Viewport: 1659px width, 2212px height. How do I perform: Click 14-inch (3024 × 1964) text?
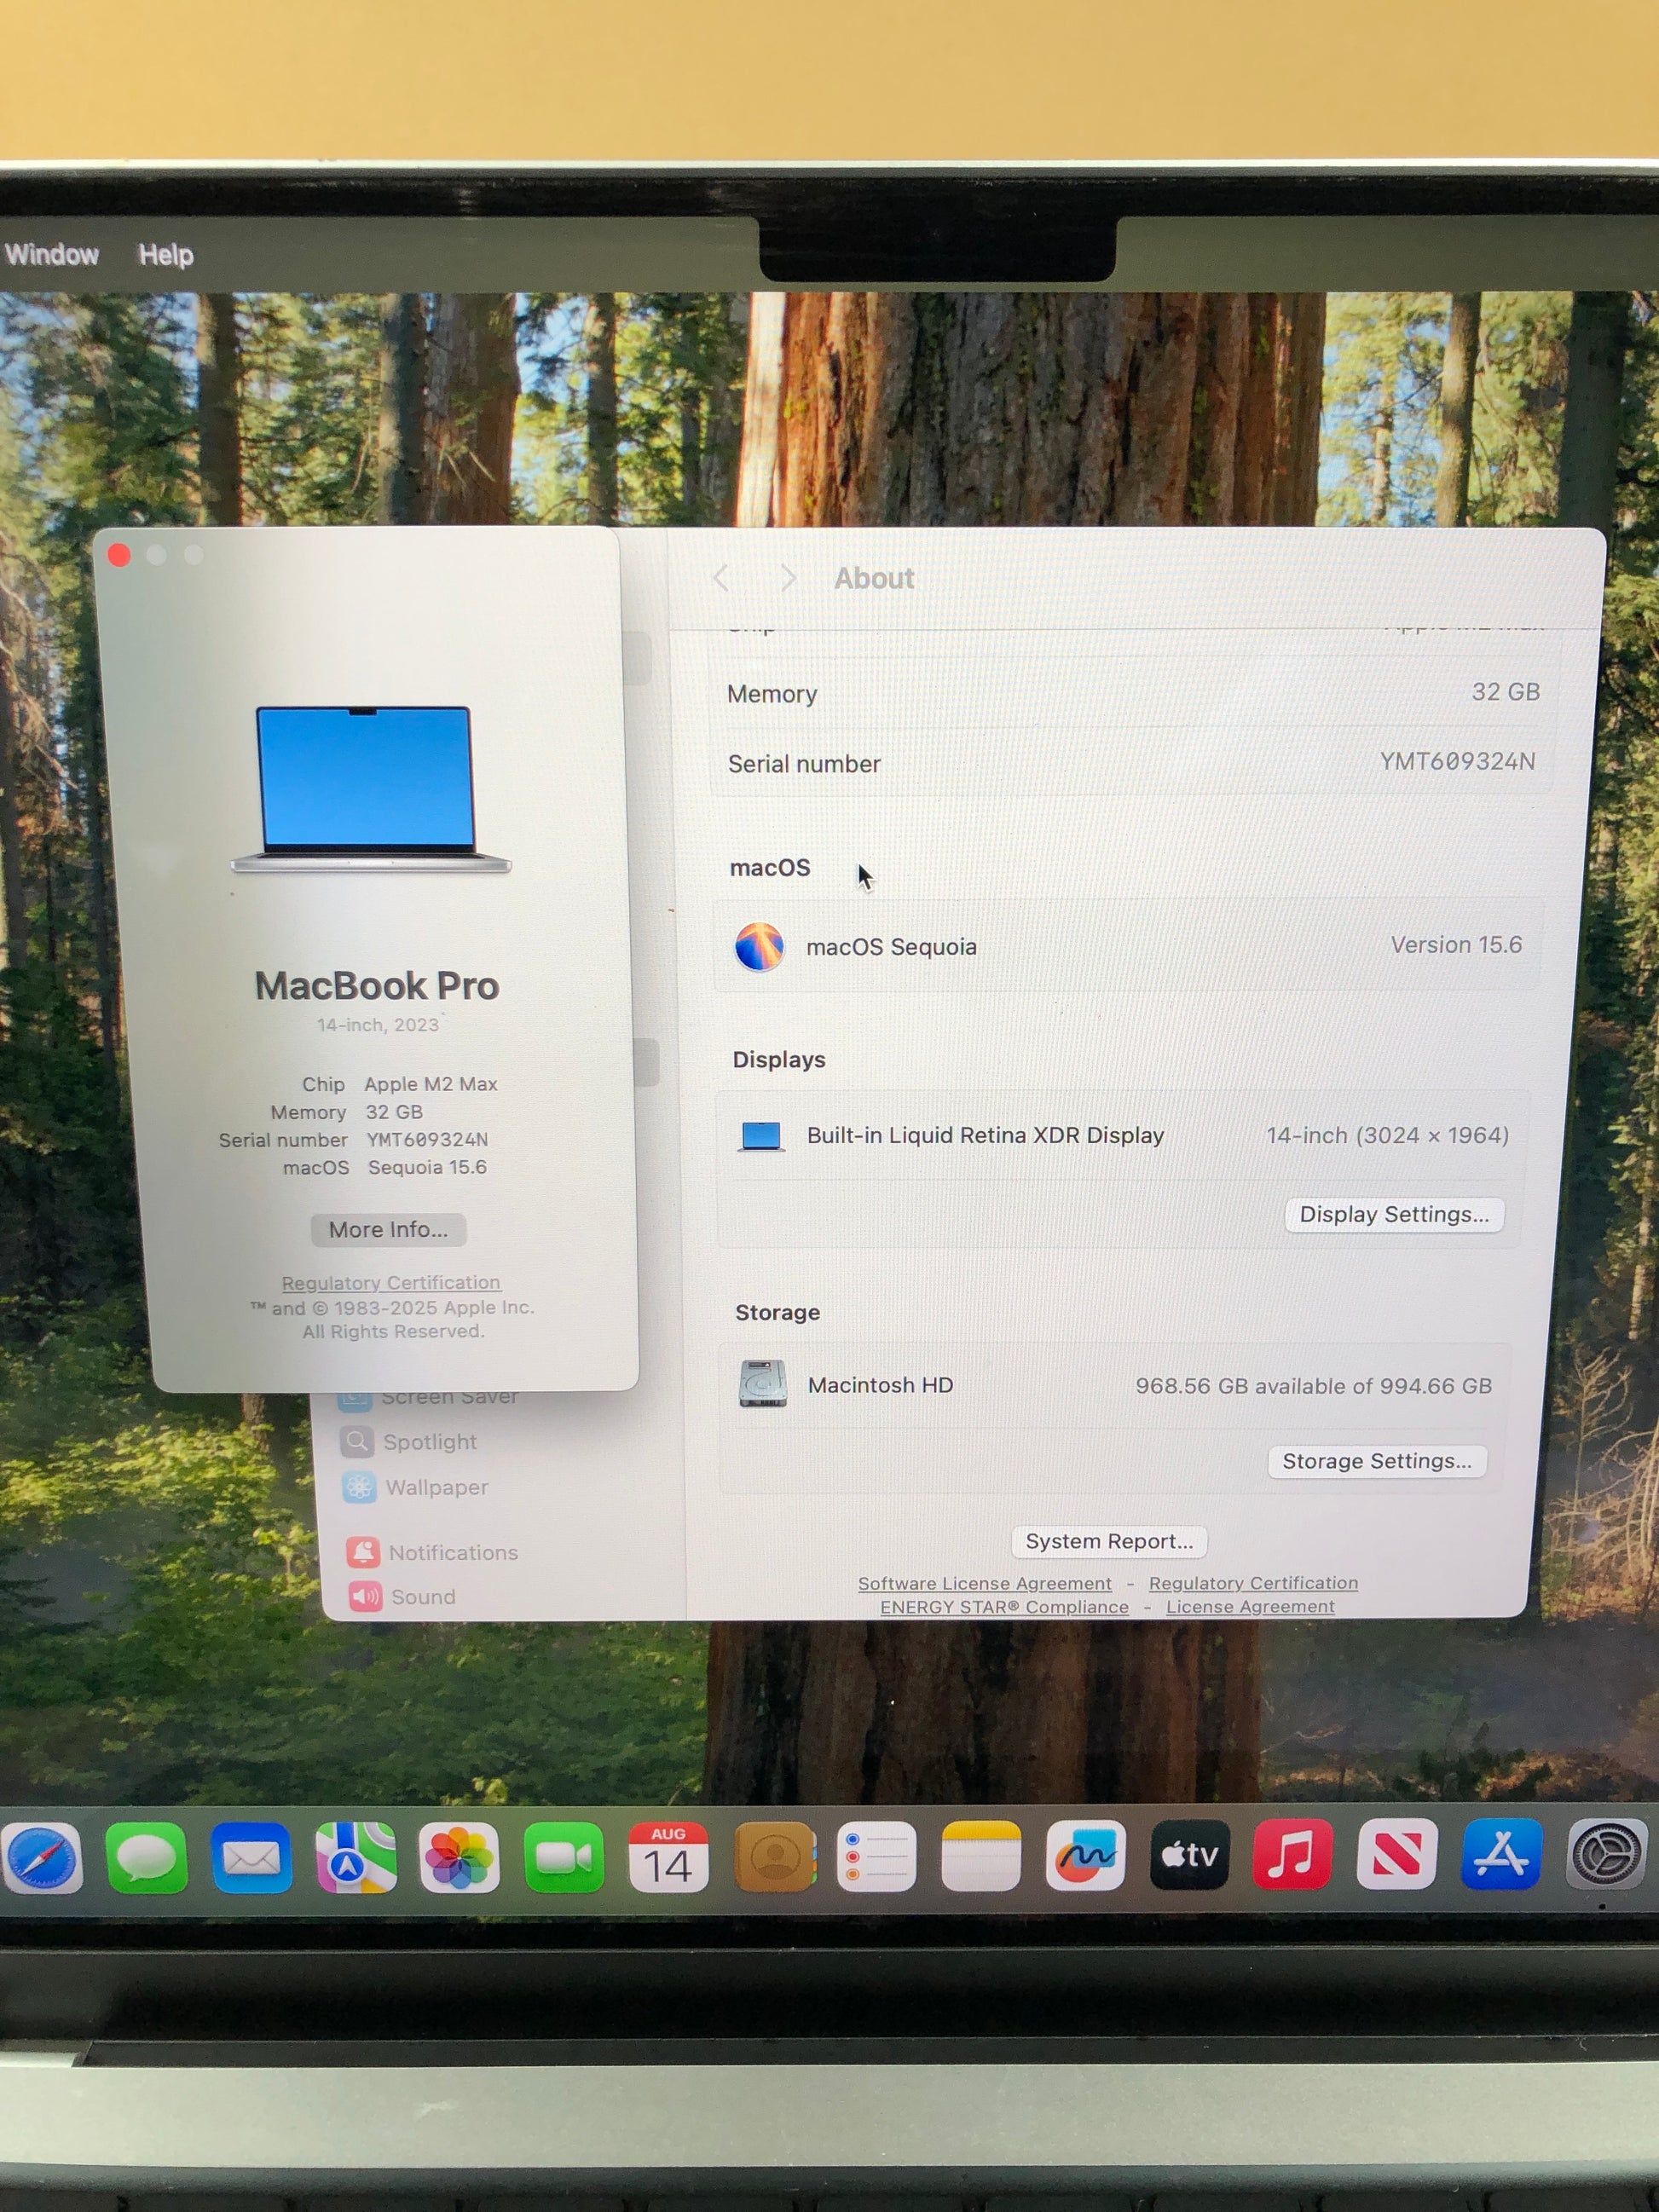click(x=1387, y=1136)
